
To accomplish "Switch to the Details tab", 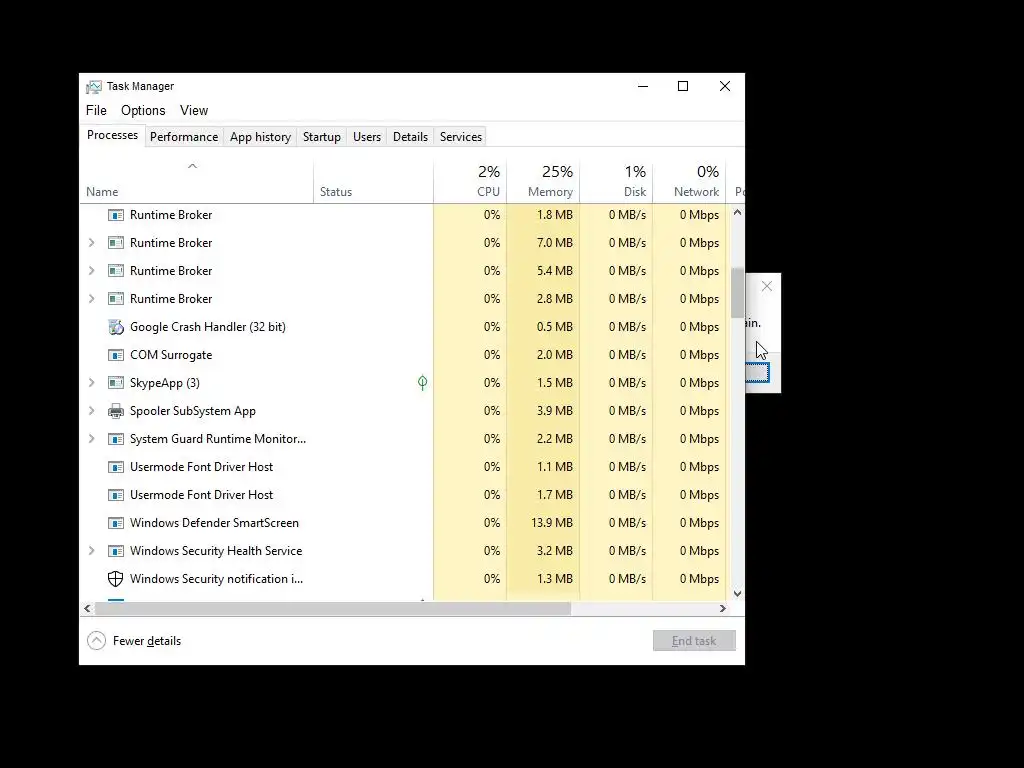I will pos(410,136).
